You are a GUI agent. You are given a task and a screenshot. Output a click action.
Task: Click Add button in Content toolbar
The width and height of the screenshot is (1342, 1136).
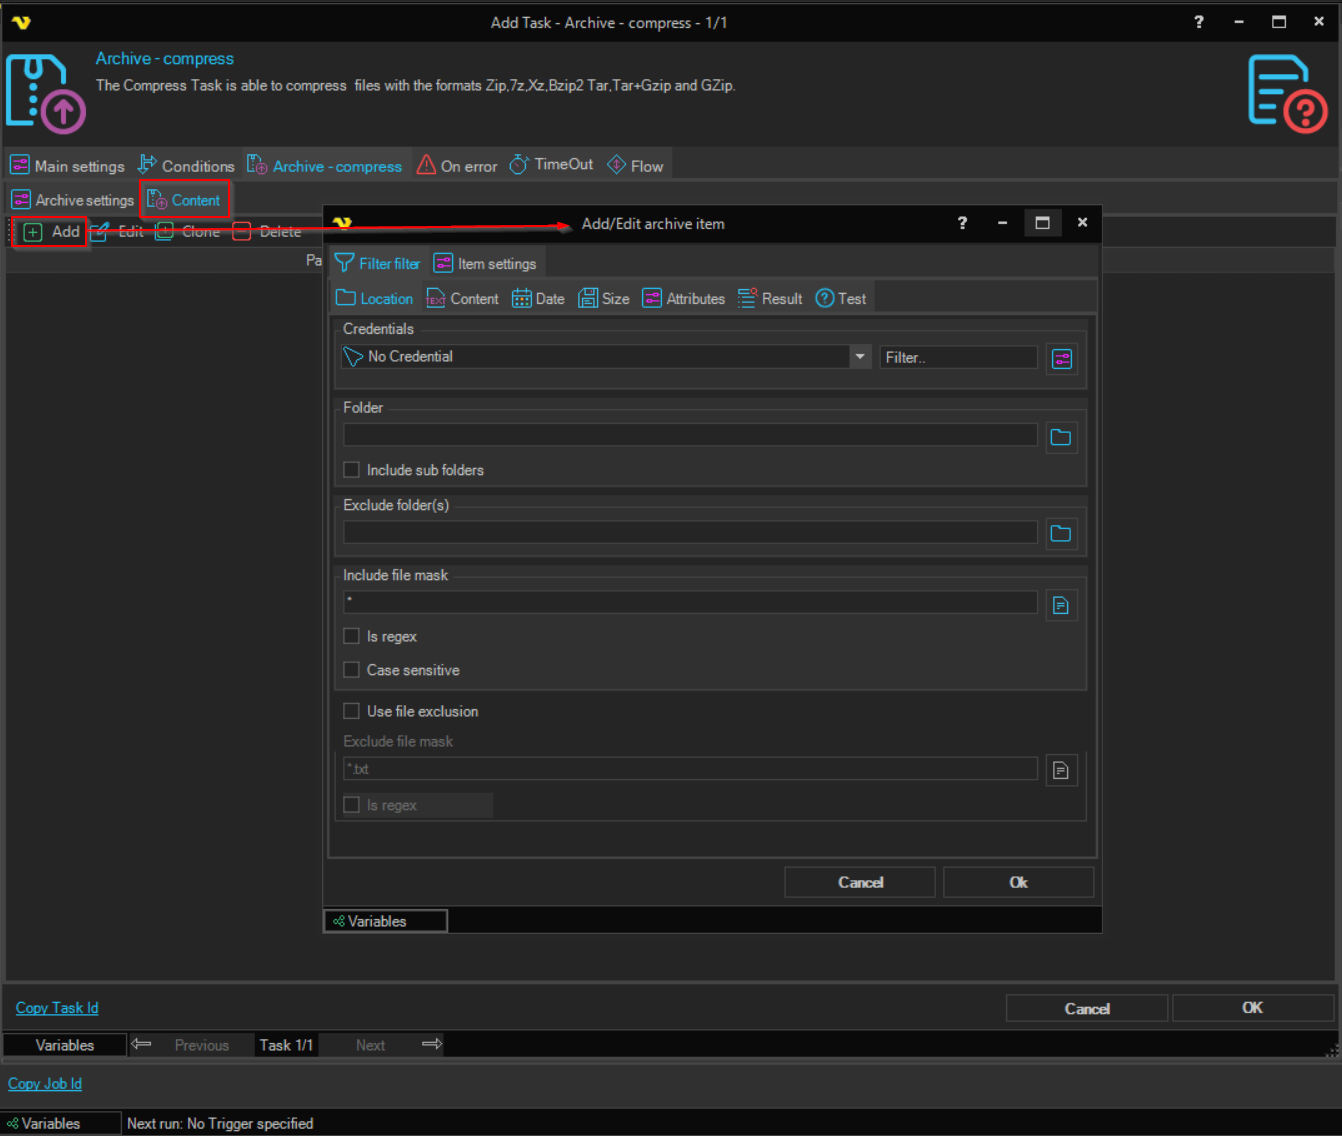click(53, 232)
